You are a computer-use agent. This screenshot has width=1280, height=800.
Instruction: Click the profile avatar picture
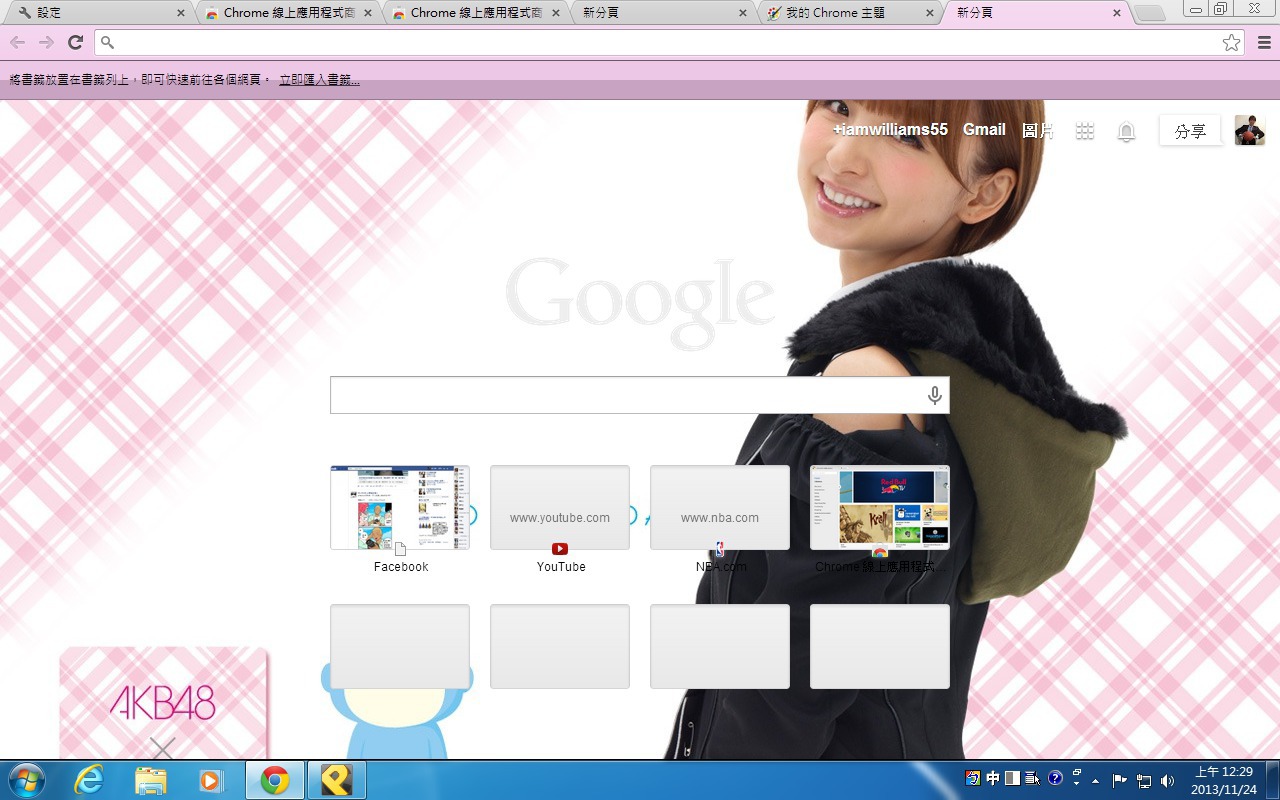[1250, 131]
